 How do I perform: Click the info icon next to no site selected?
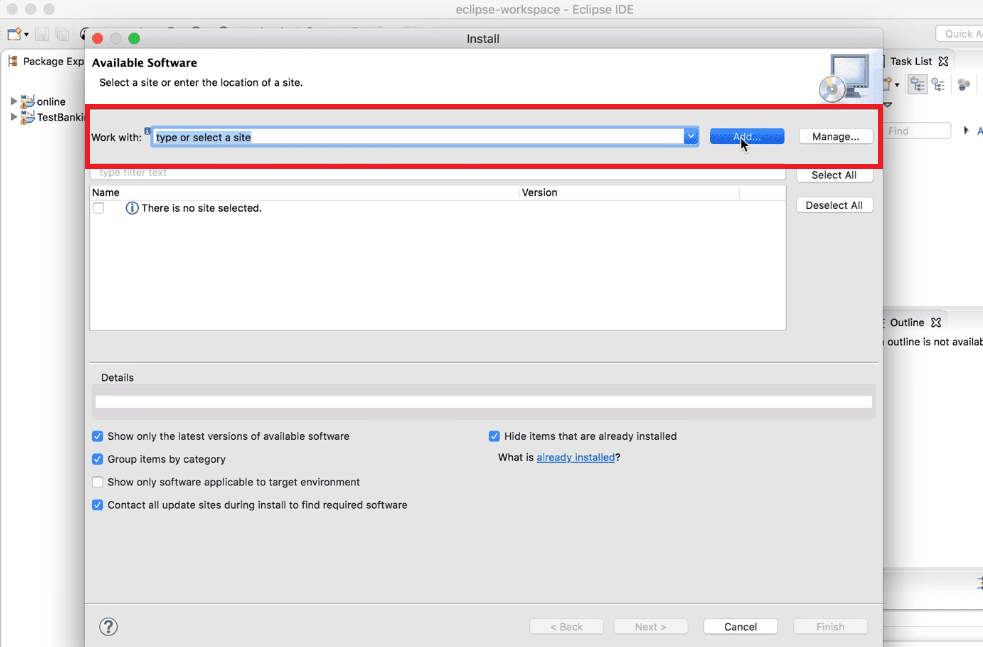[132, 208]
